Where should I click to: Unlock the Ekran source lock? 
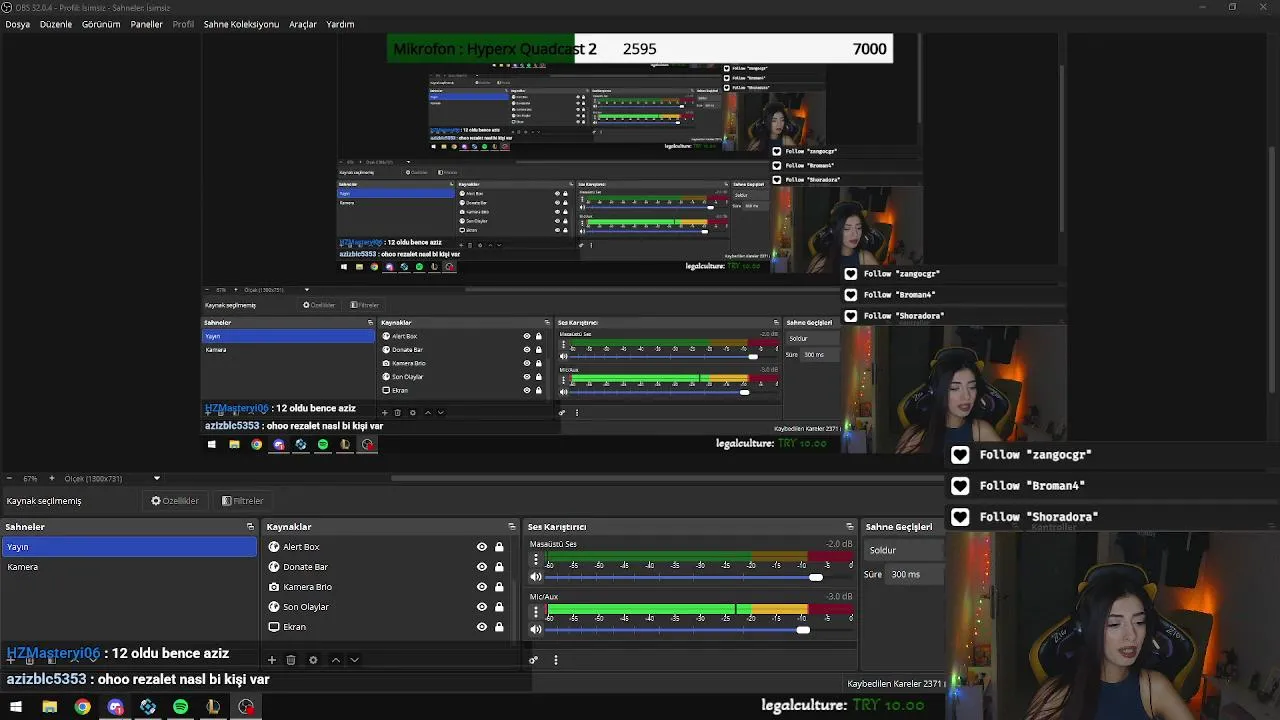pos(499,627)
